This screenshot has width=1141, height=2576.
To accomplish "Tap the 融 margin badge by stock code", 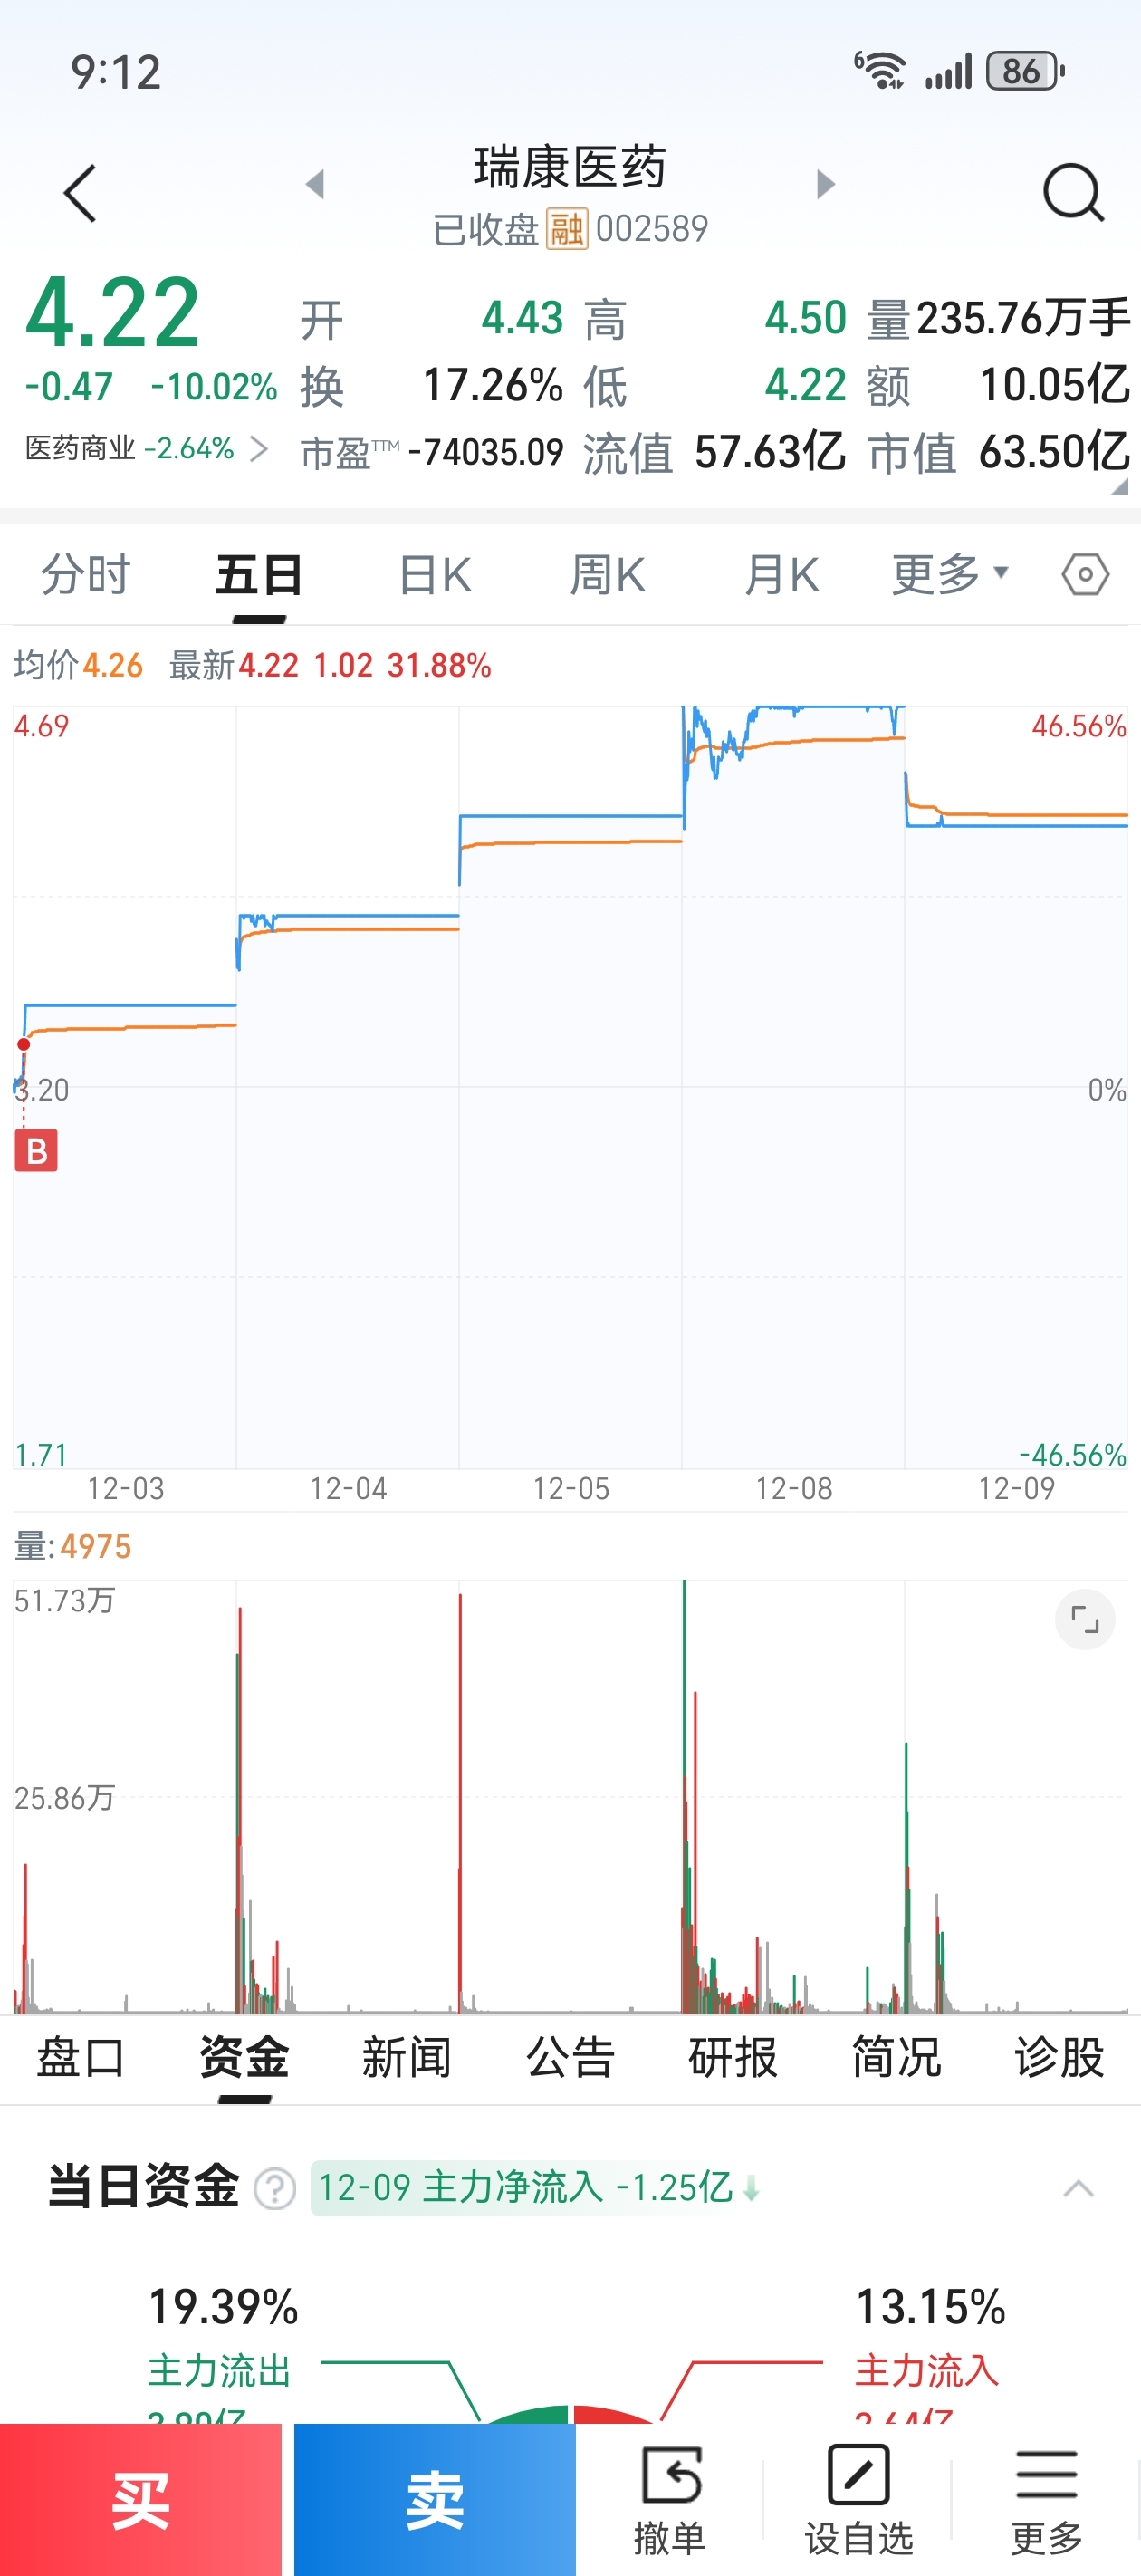I will pos(567,229).
